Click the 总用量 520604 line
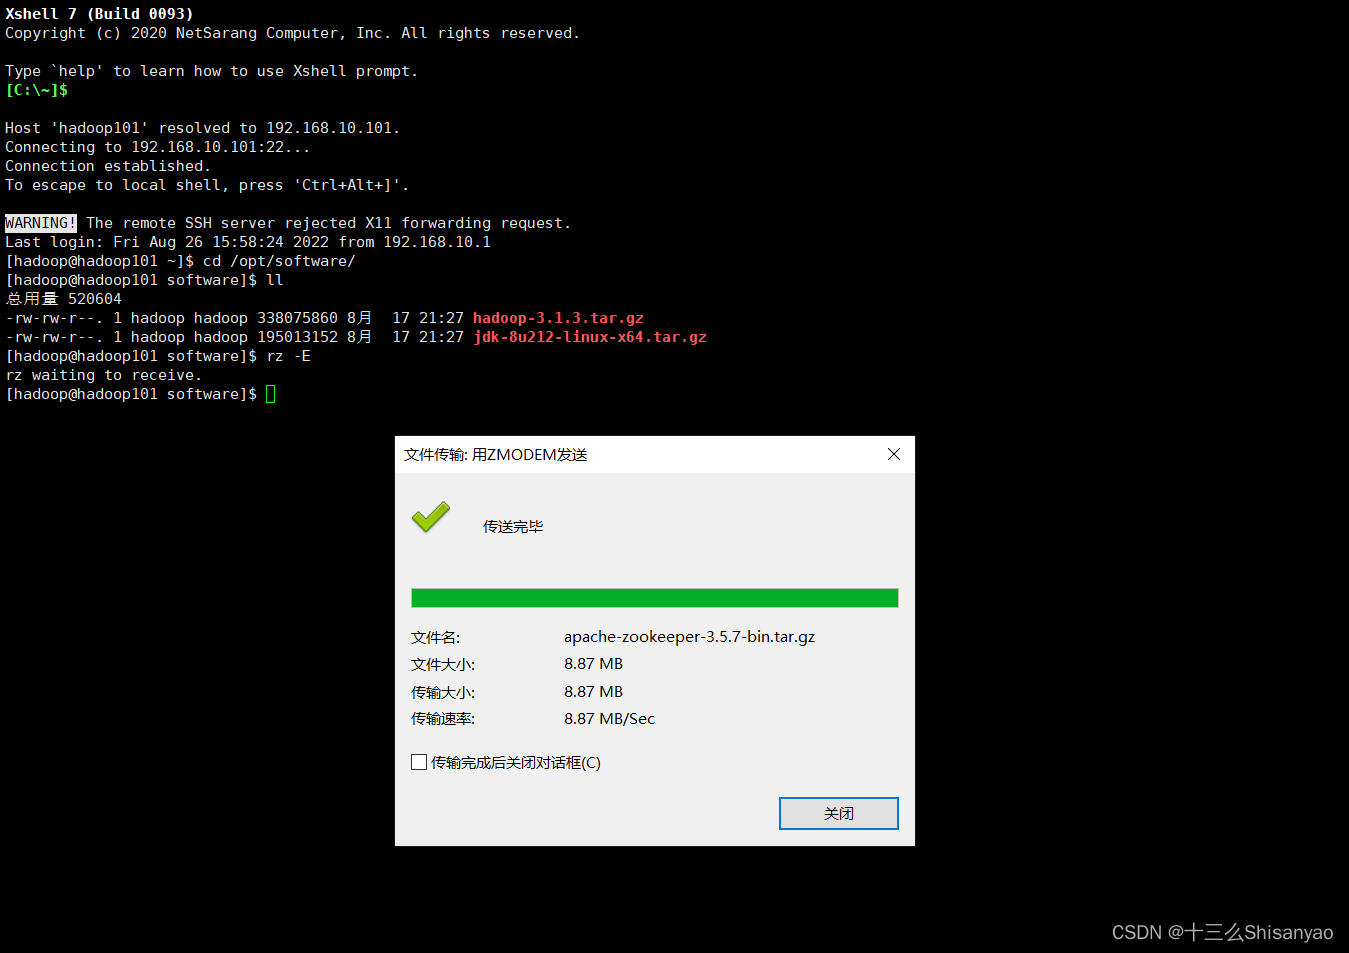The width and height of the screenshot is (1349, 953). (x=64, y=299)
